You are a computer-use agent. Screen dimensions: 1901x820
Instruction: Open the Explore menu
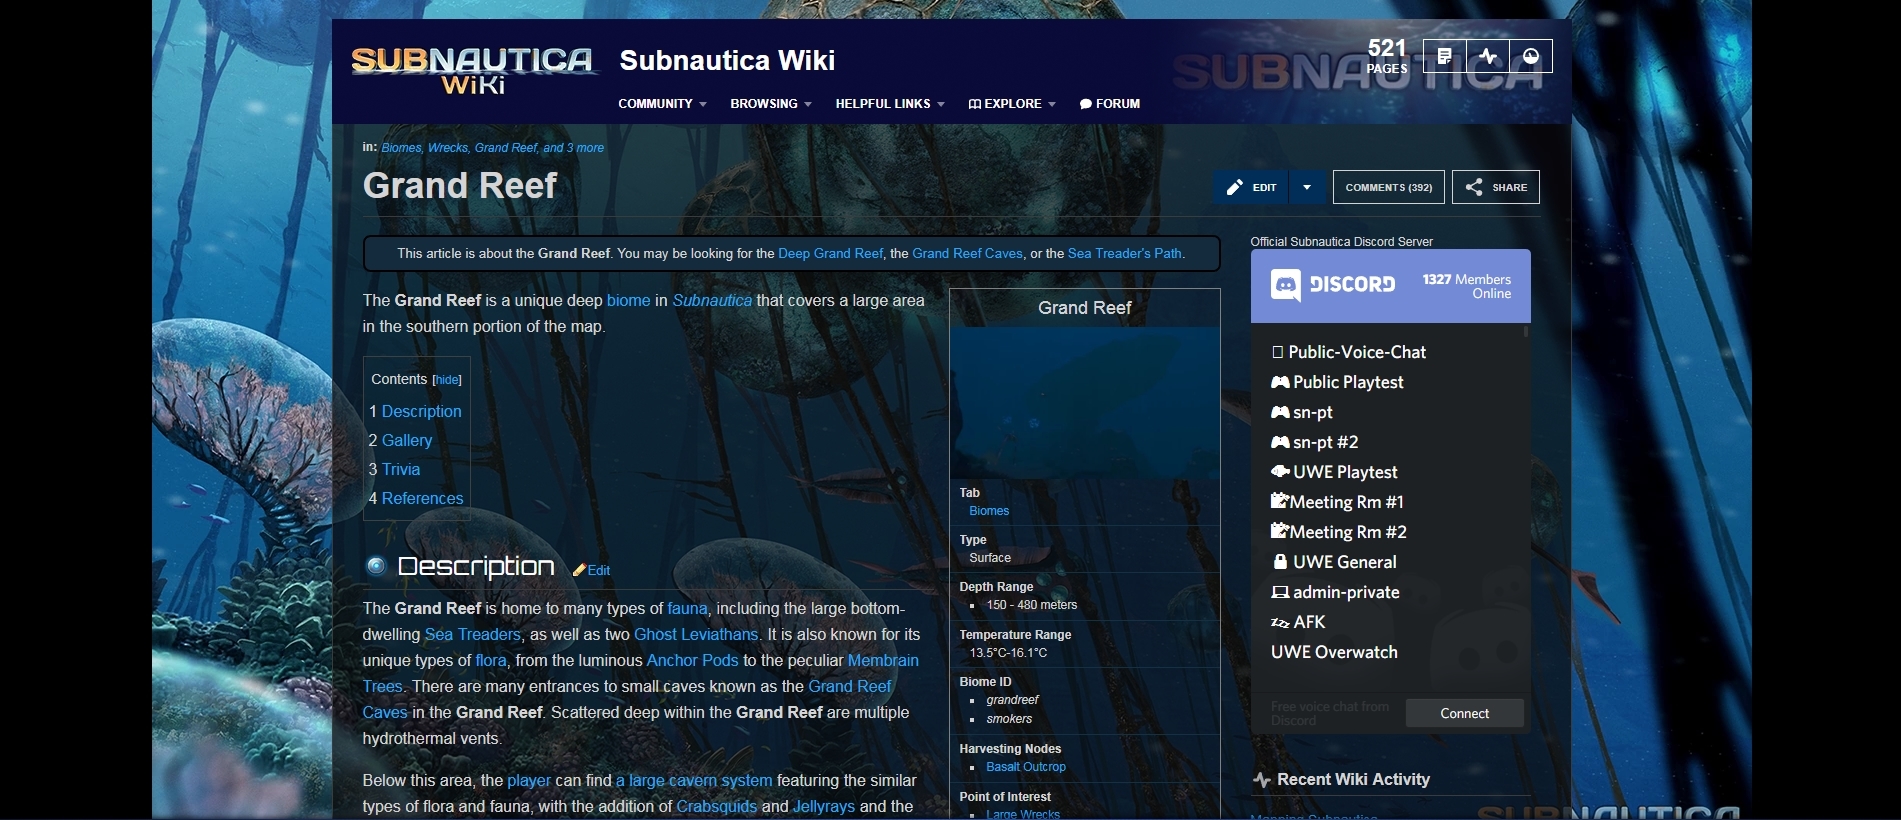point(1012,104)
